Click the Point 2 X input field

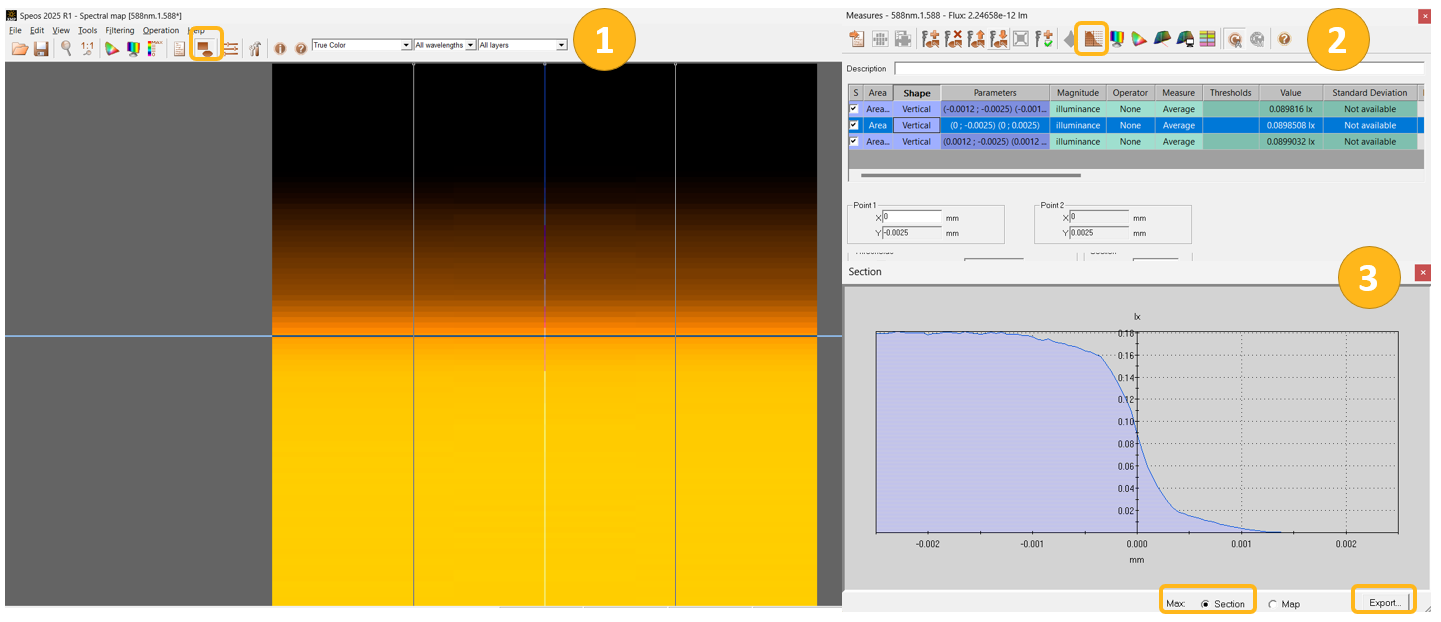point(1098,216)
